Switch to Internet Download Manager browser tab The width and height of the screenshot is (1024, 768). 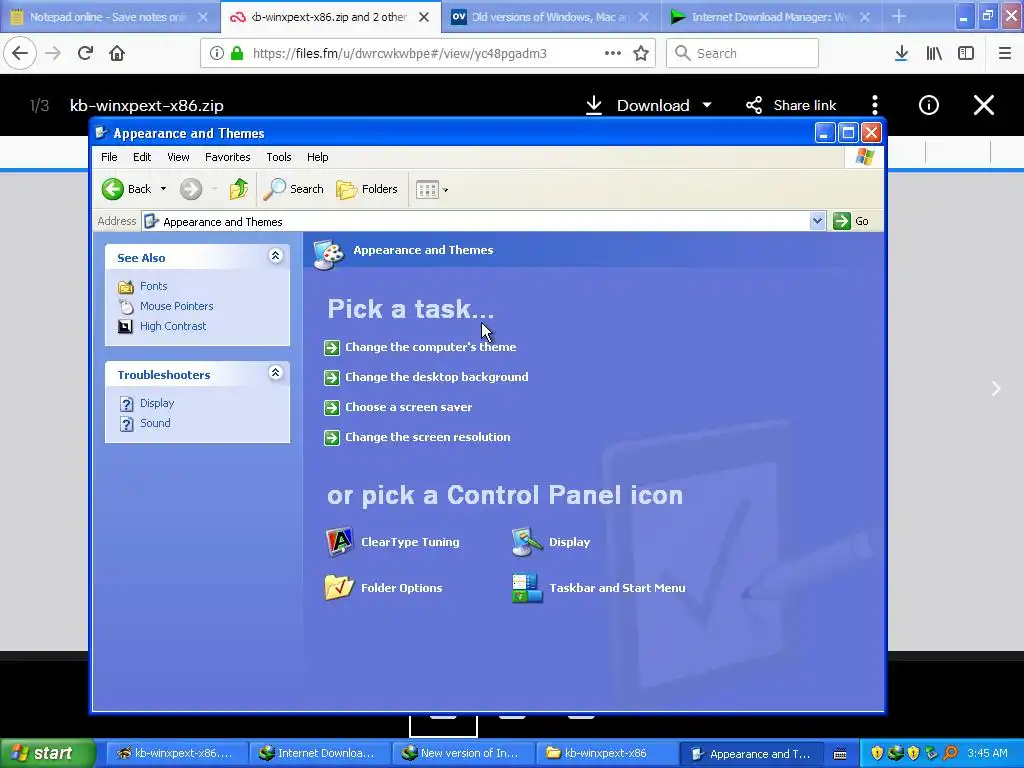click(771, 17)
